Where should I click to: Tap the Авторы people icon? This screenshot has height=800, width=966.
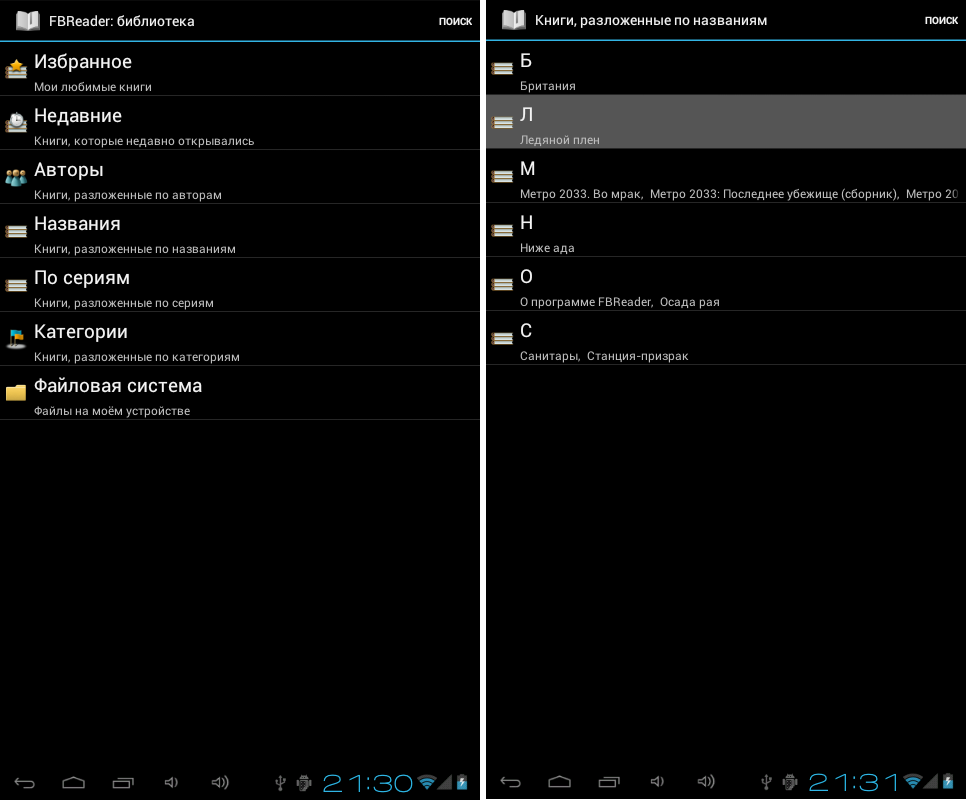point(16,177)
